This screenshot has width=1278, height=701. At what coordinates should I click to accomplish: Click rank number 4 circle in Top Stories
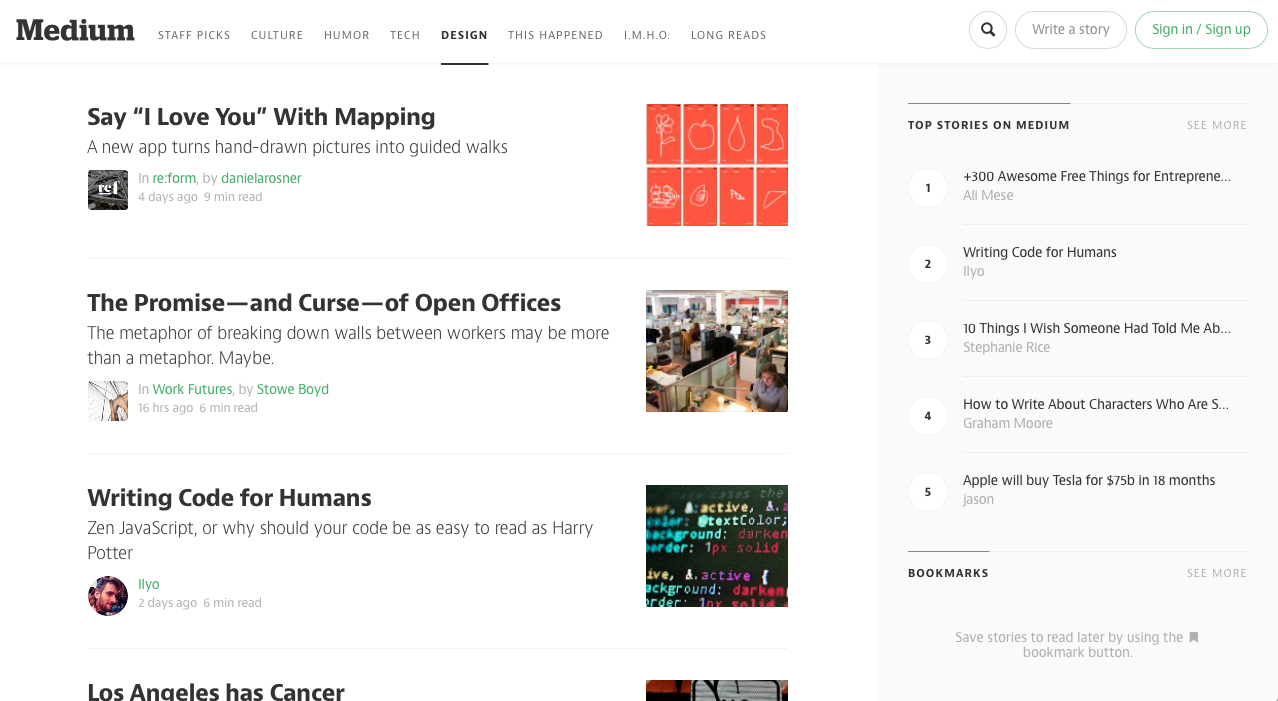[928, 416]
